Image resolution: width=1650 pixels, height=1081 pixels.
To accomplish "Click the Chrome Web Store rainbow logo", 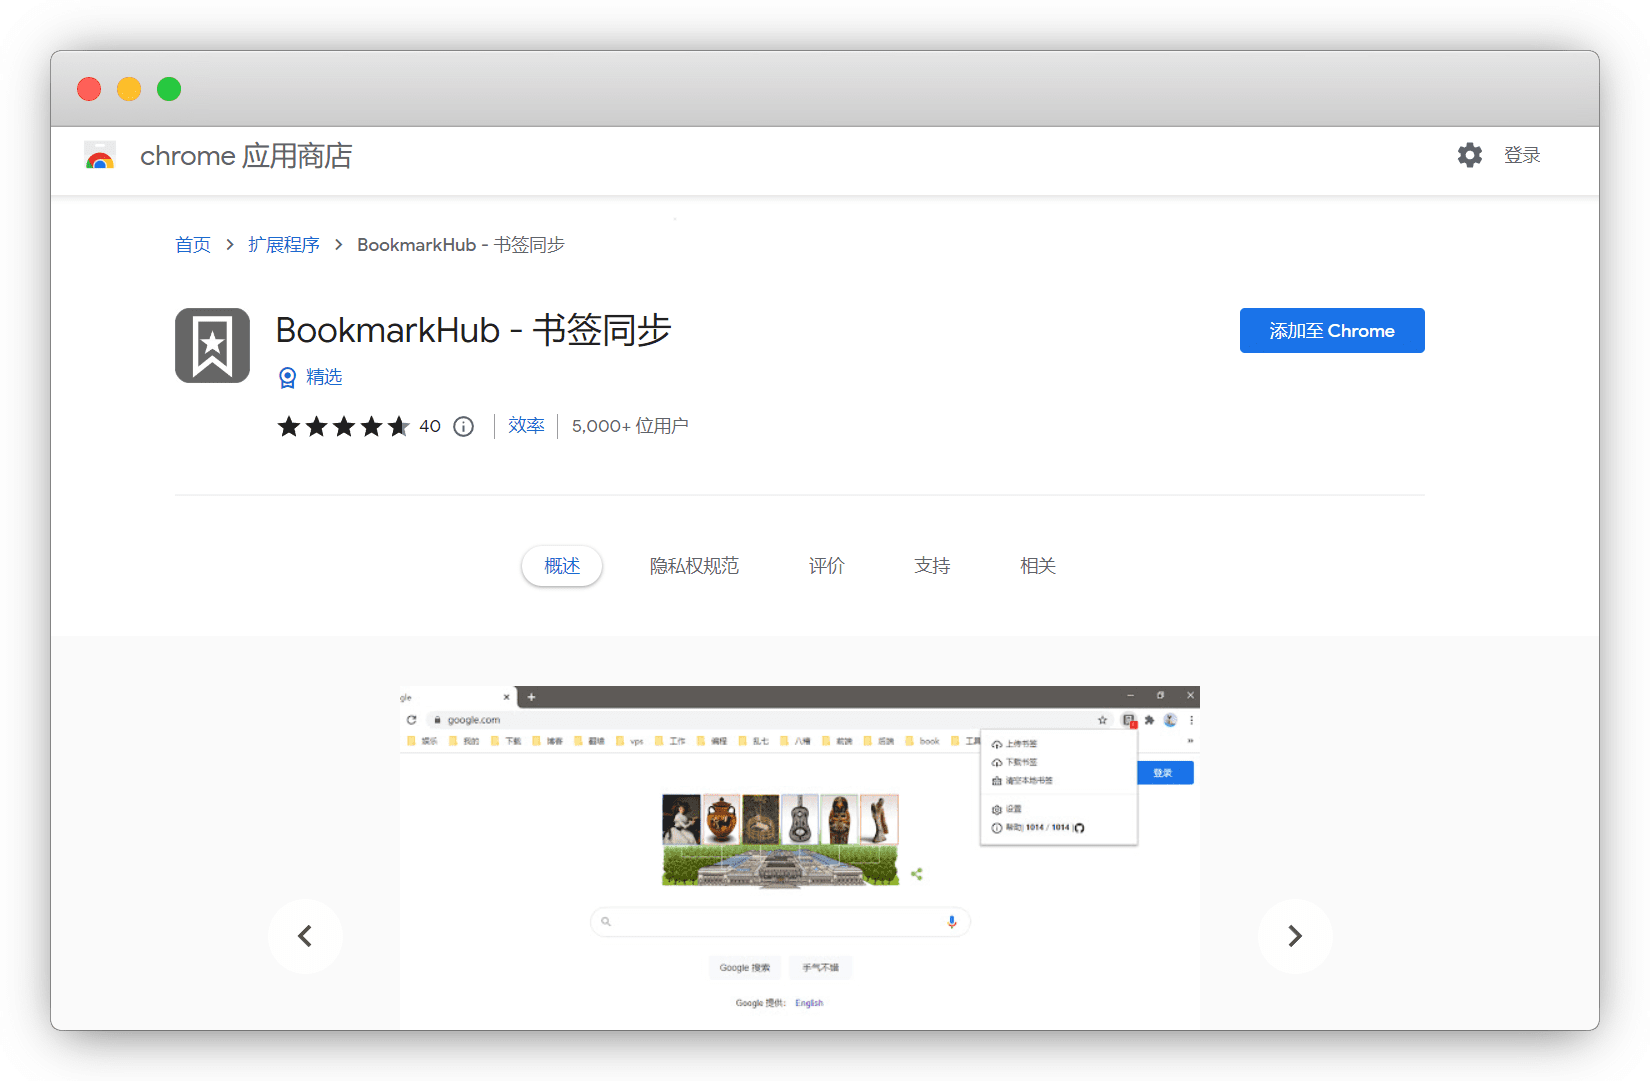I will coord(100,156).
